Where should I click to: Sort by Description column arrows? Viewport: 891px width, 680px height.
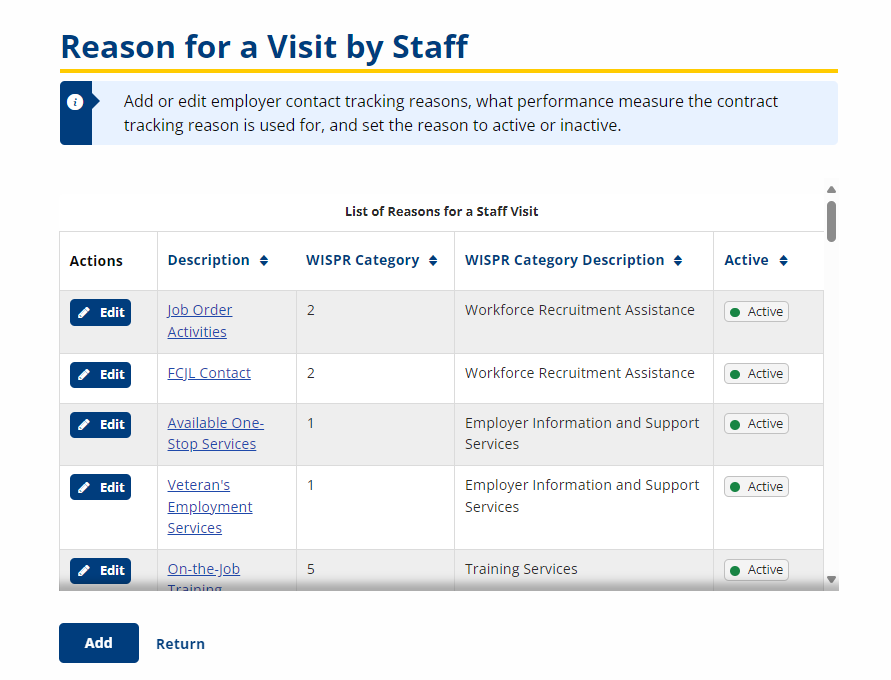(264, 261)
